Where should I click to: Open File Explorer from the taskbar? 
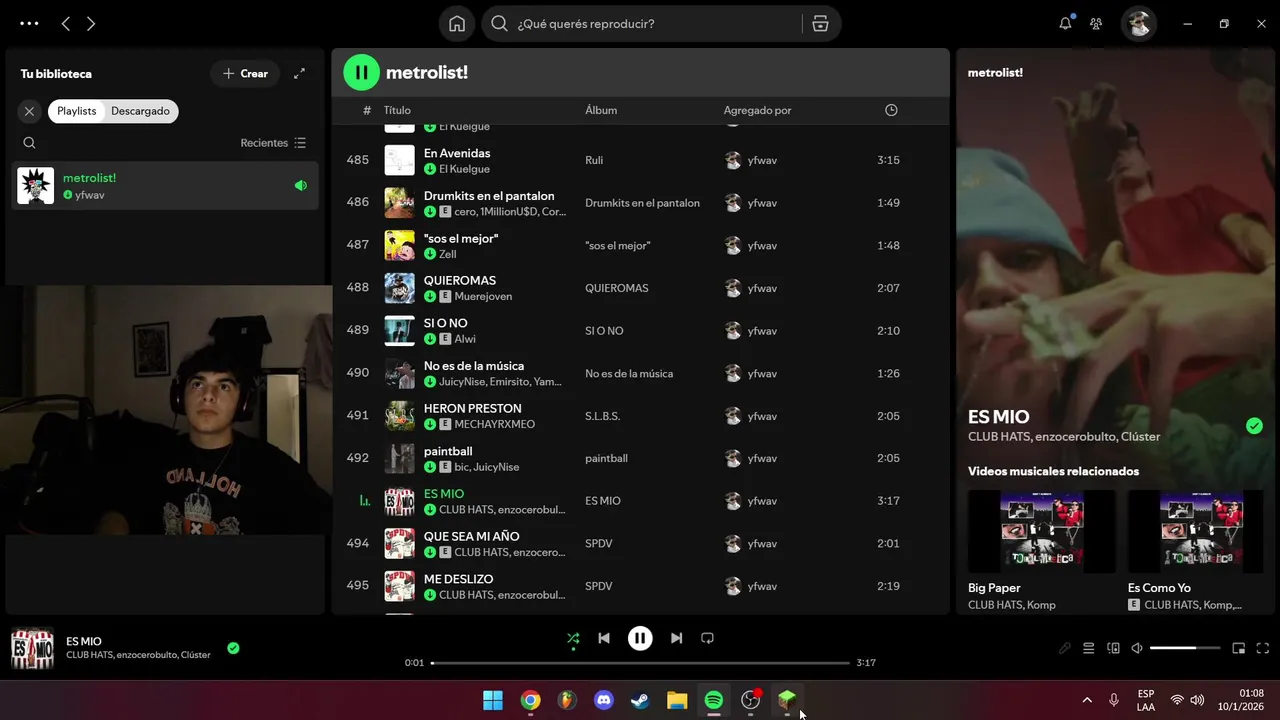pos(677,700)
